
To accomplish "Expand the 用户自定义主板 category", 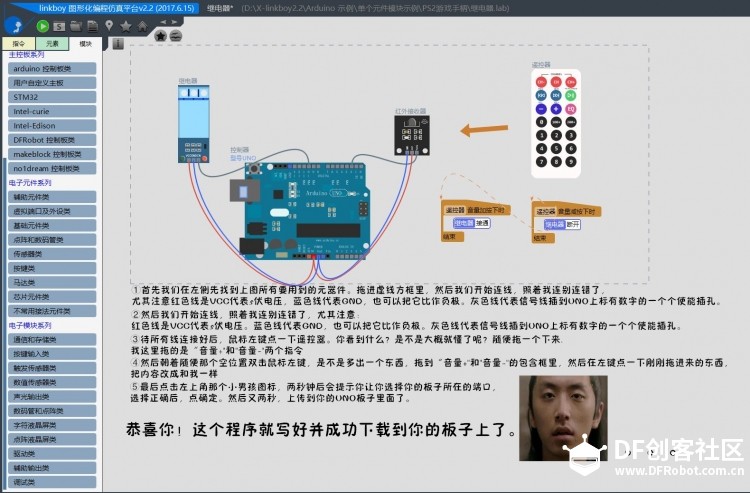I will pos(52,83).
